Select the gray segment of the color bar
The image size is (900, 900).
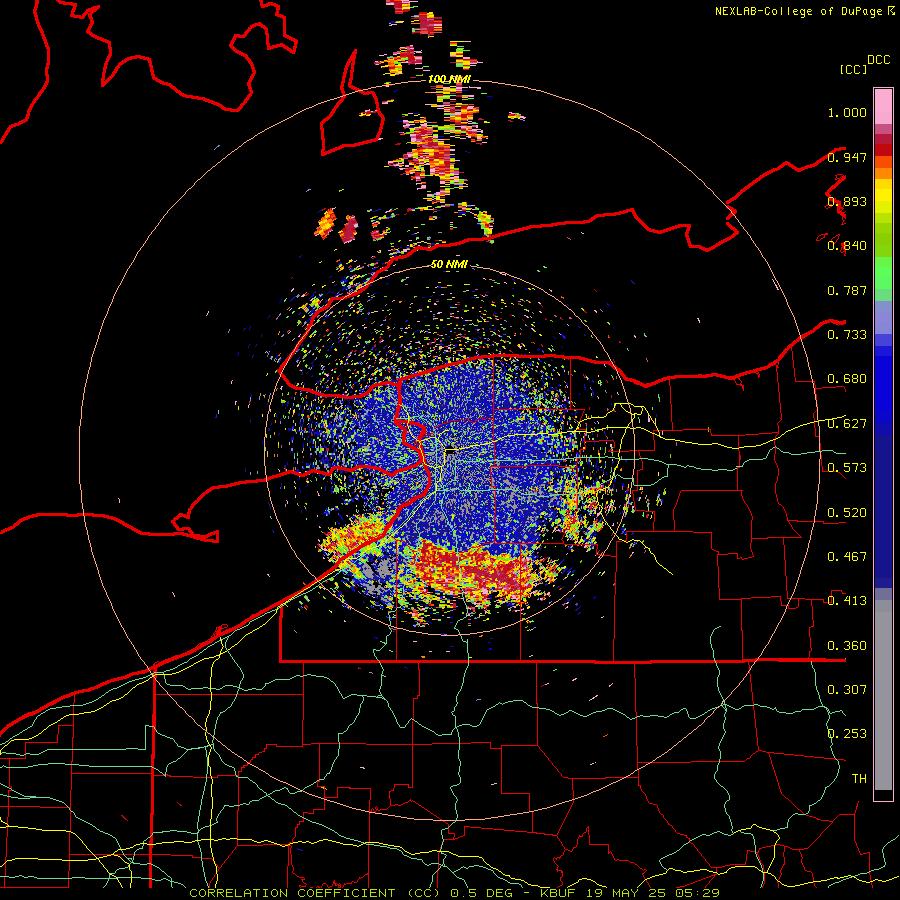pyautogui.click(x=883, y=695)
